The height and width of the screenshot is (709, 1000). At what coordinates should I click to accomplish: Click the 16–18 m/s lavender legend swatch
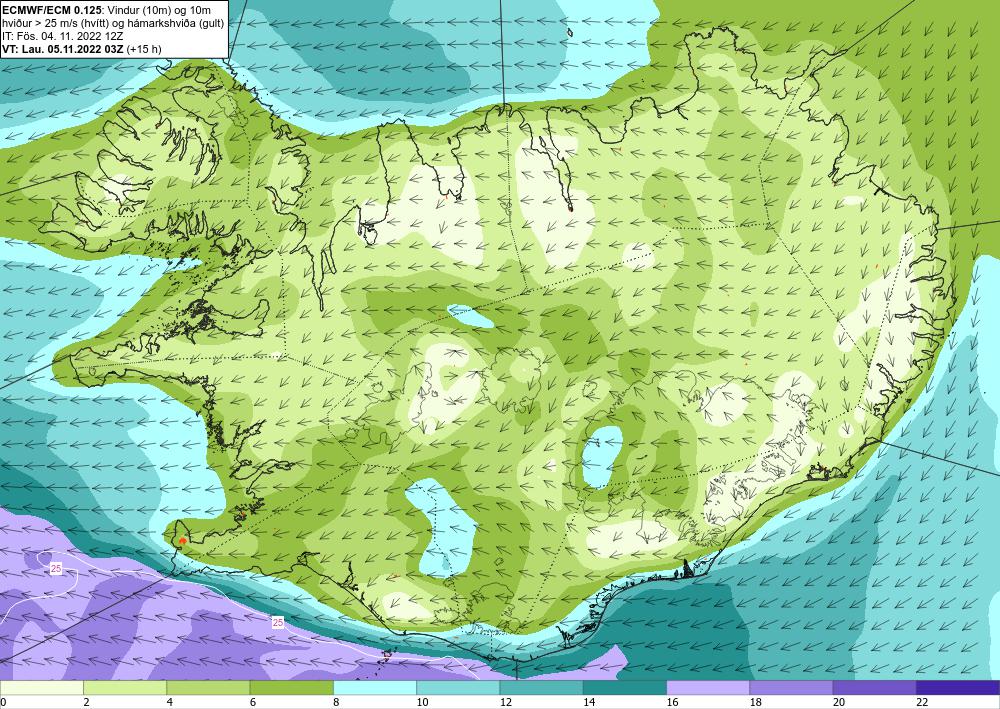[708, 688]
